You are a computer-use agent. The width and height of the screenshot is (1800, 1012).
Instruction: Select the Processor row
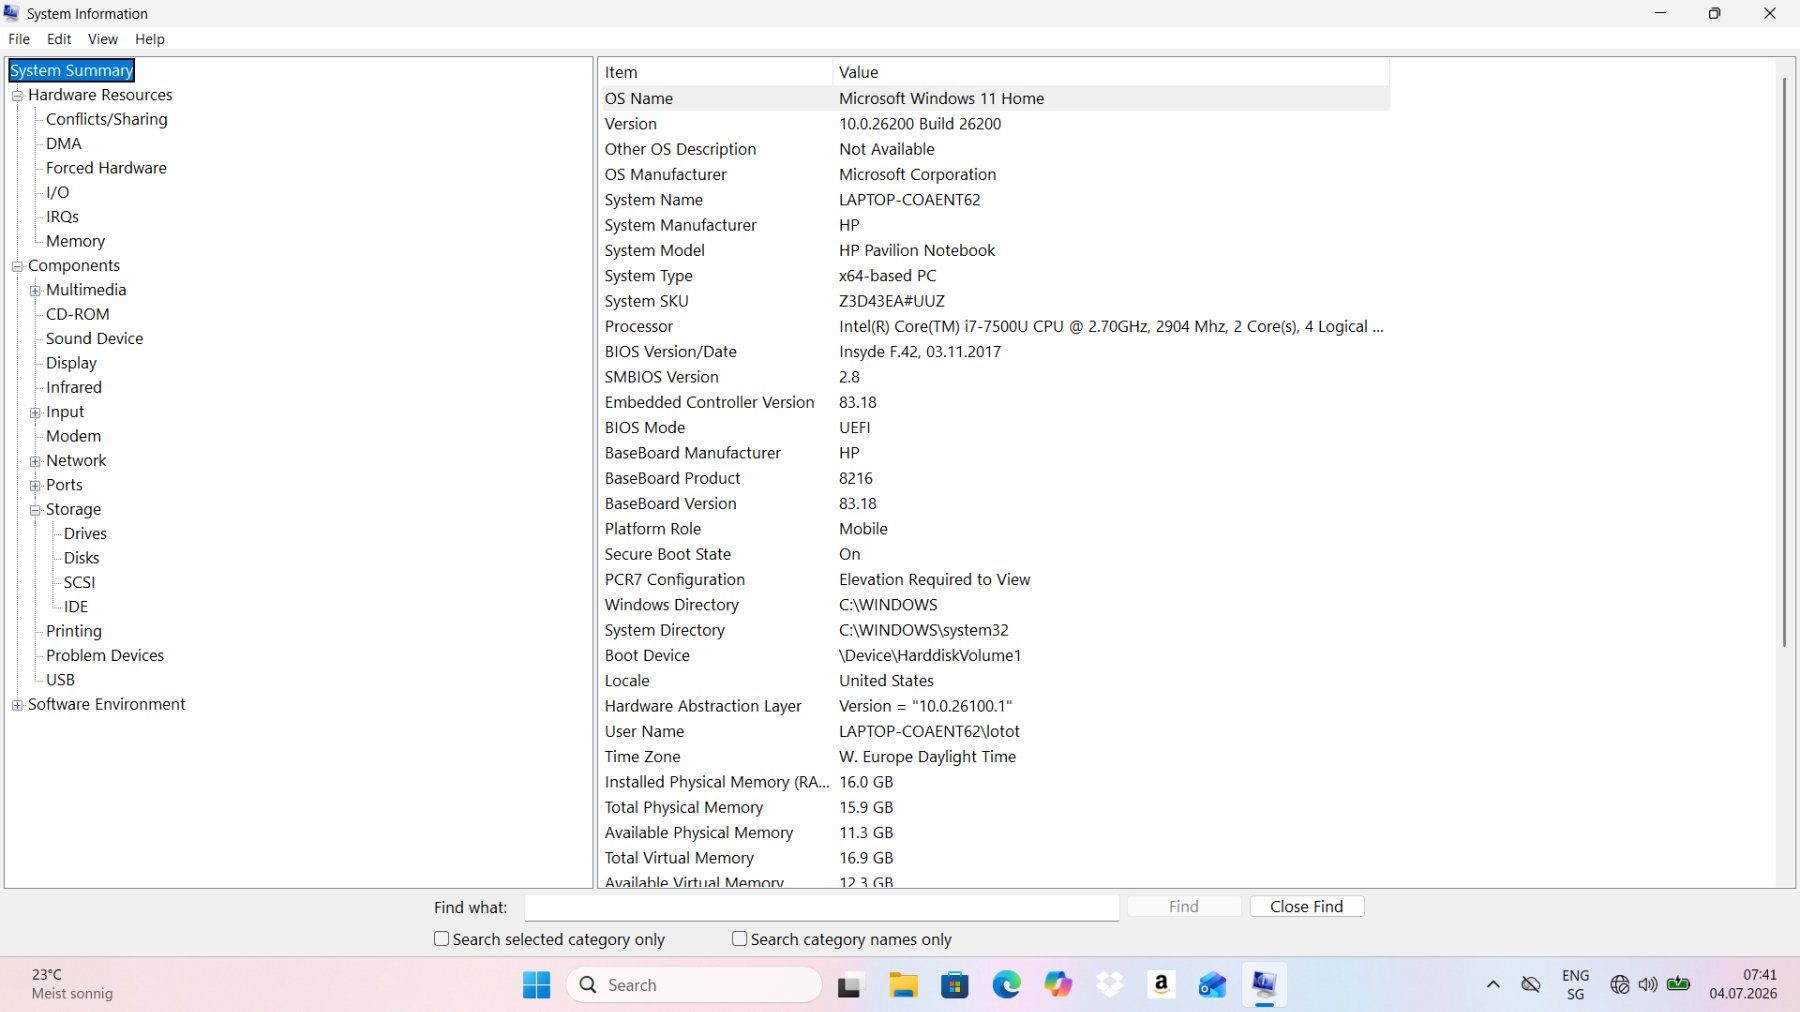coord(994,326)
